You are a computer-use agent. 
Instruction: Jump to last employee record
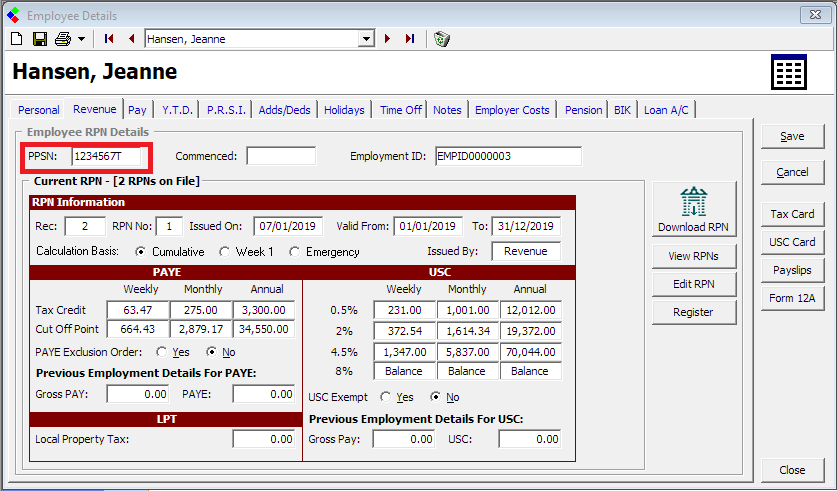click(x=410, y=39)
